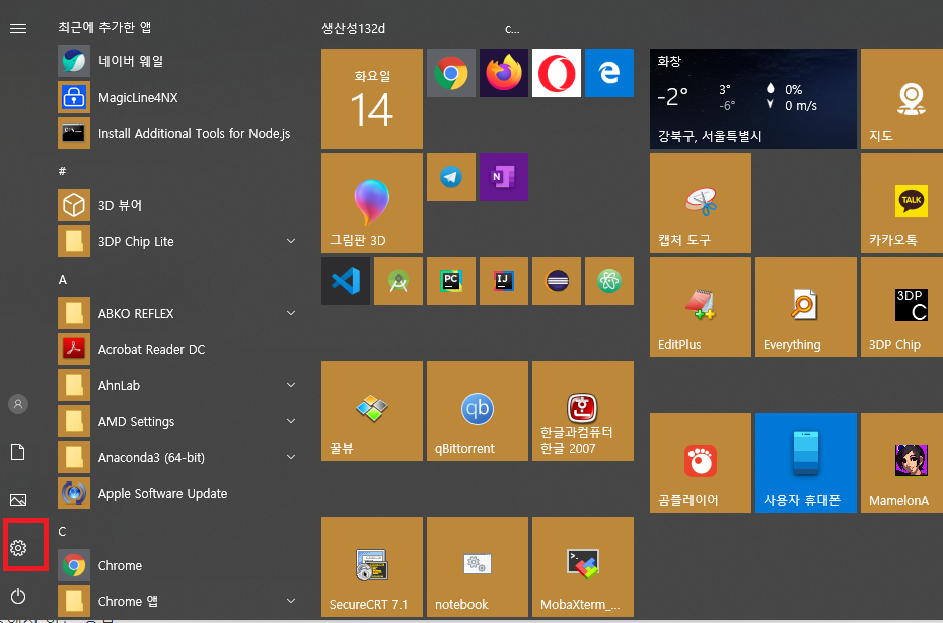This screenshot has height=623, width=943.
Task: Launch the SecureCRT 7.1 tile
Action: pyautogui.click(x=372, y=566)
